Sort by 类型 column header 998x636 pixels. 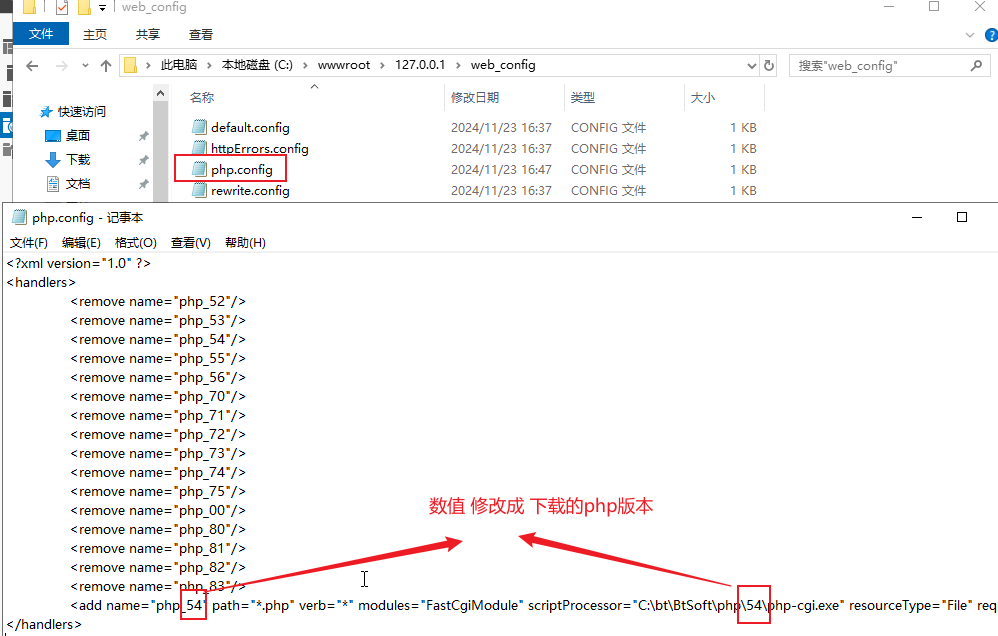[582, 97]
